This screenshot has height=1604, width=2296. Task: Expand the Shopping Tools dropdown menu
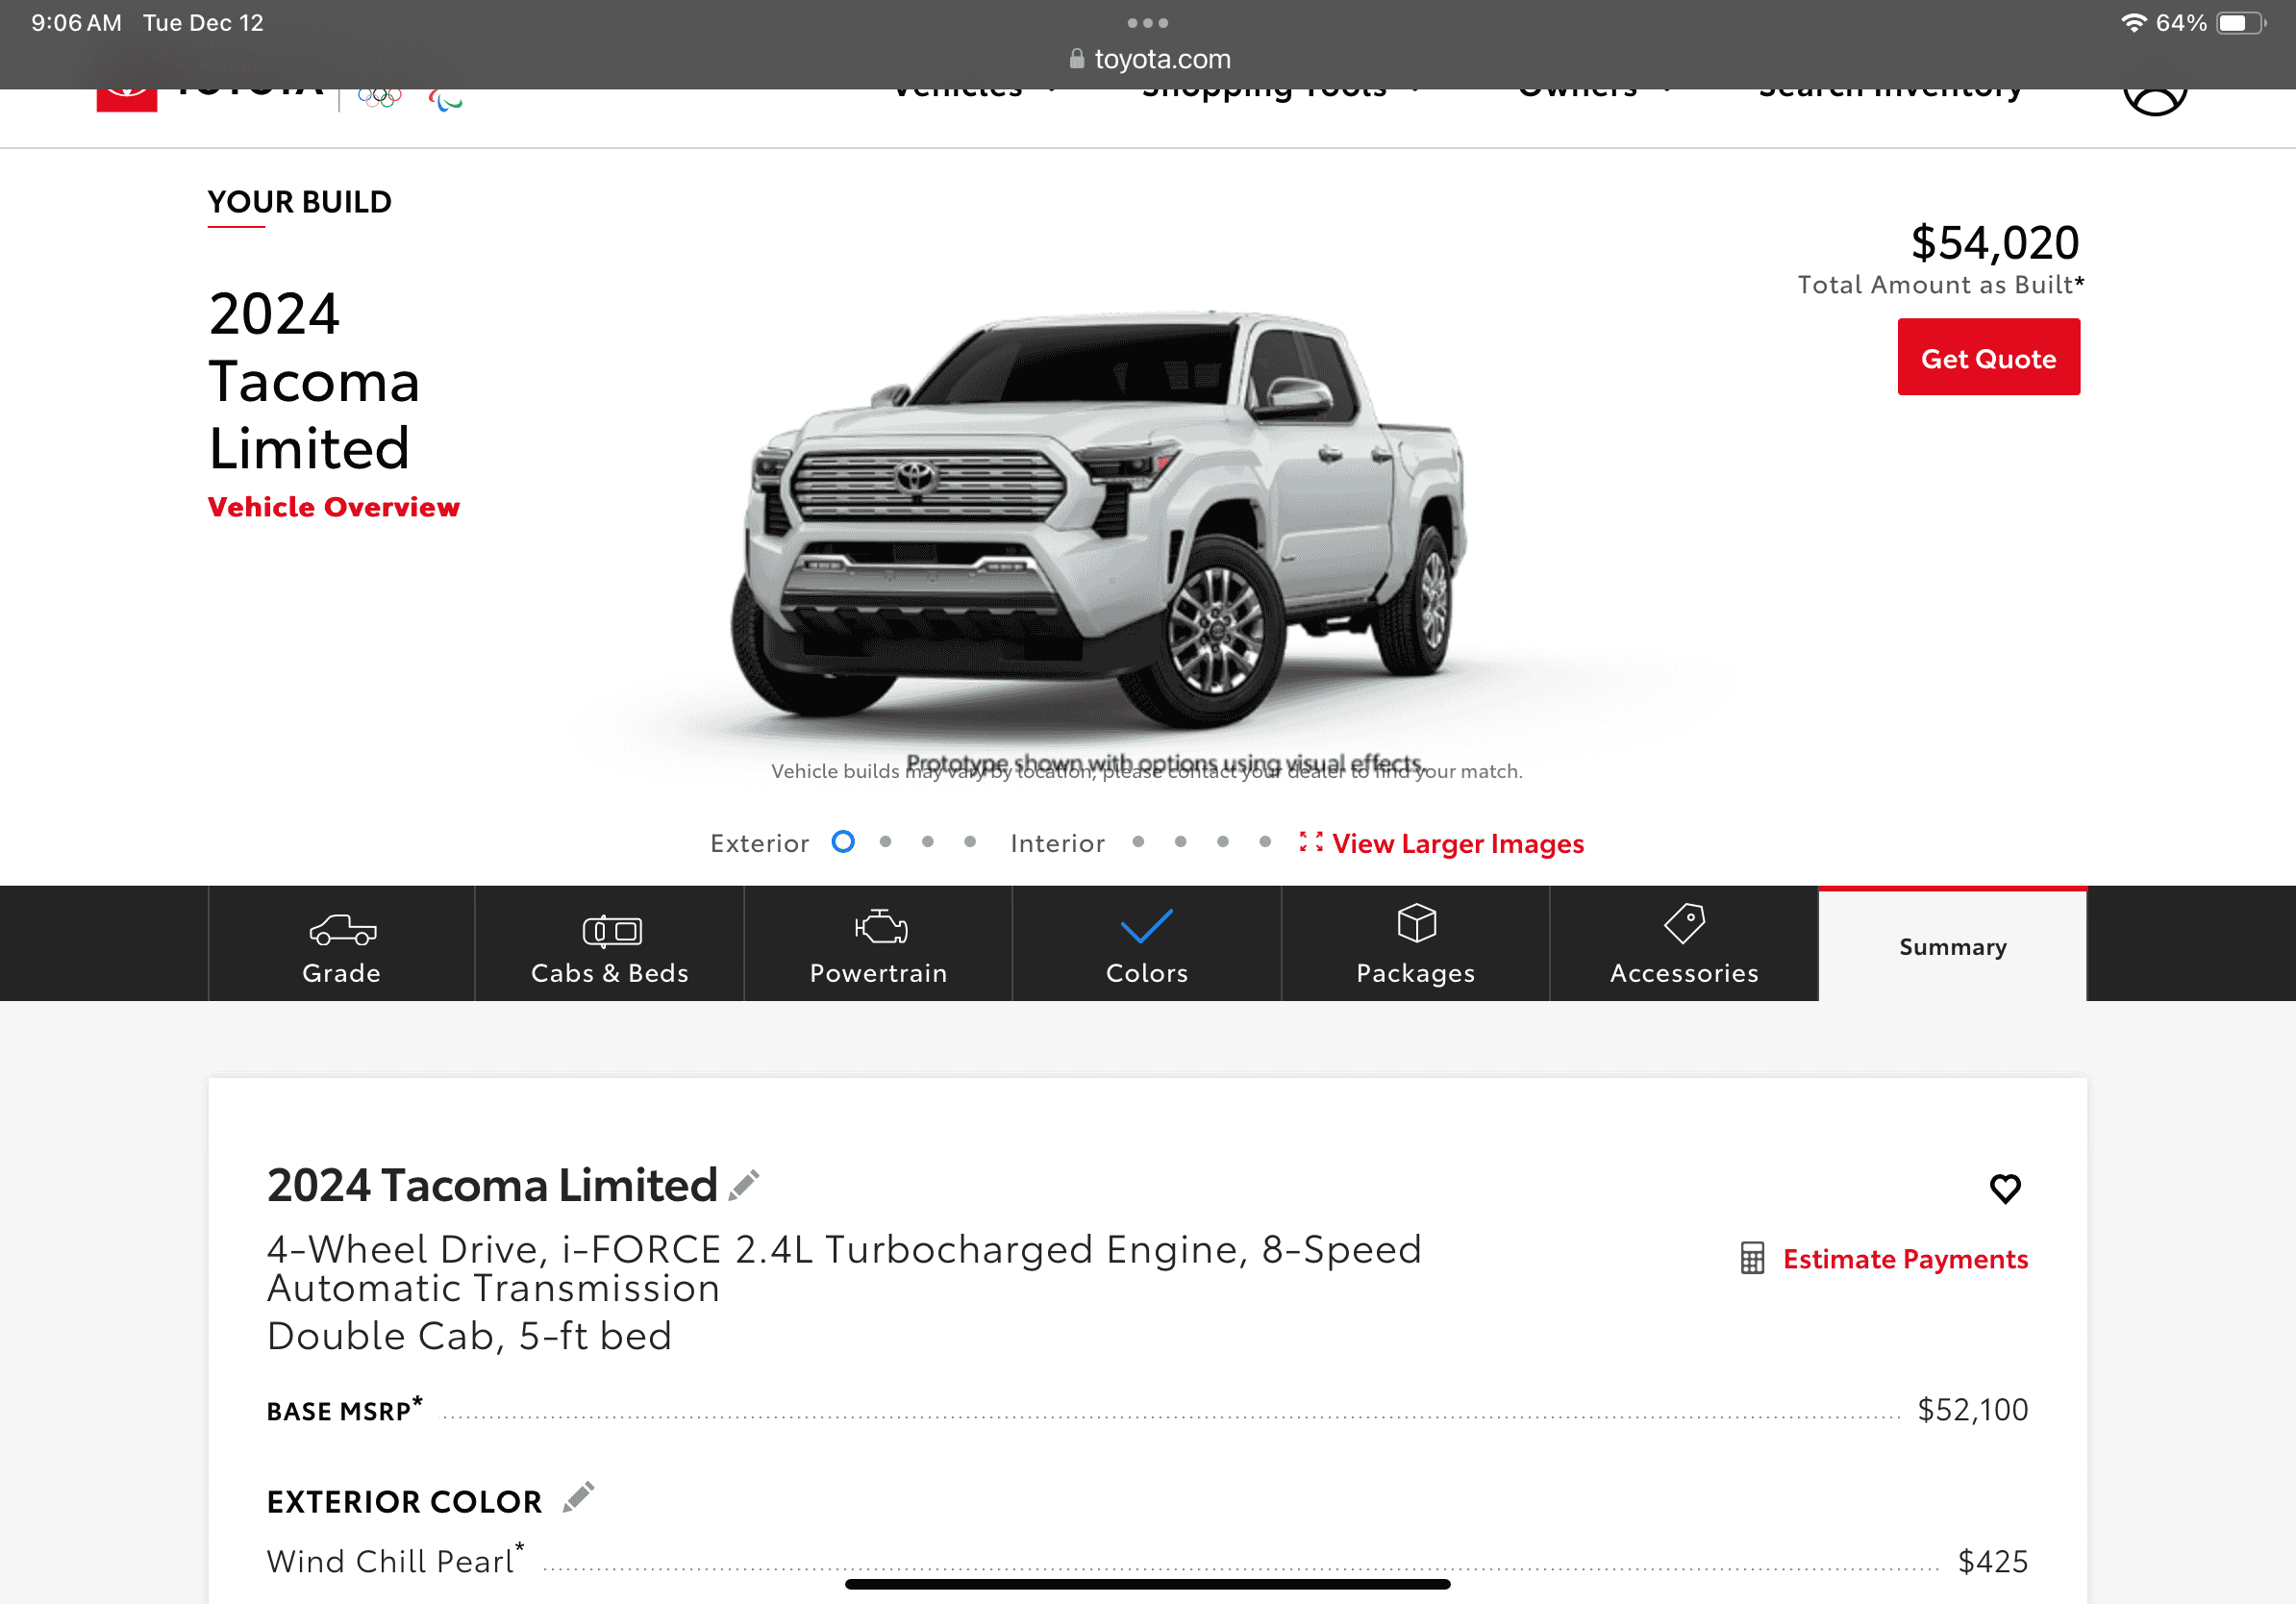point(1281,95)
